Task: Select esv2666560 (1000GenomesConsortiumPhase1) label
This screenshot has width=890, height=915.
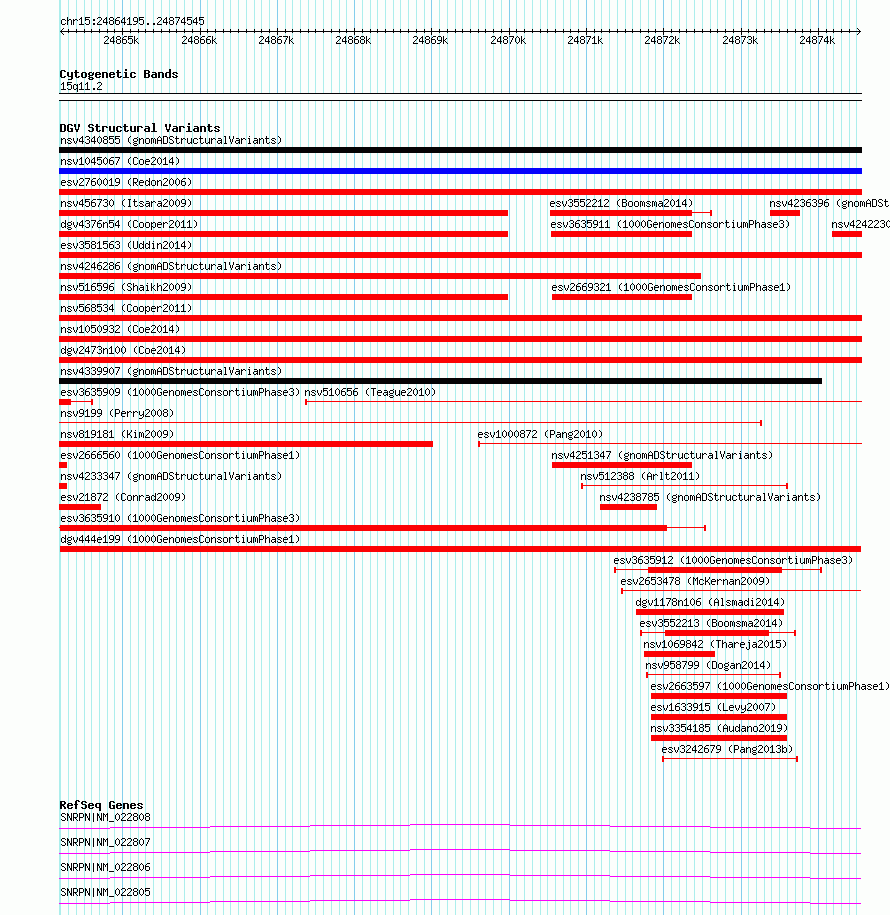Action: pos(180,455)
